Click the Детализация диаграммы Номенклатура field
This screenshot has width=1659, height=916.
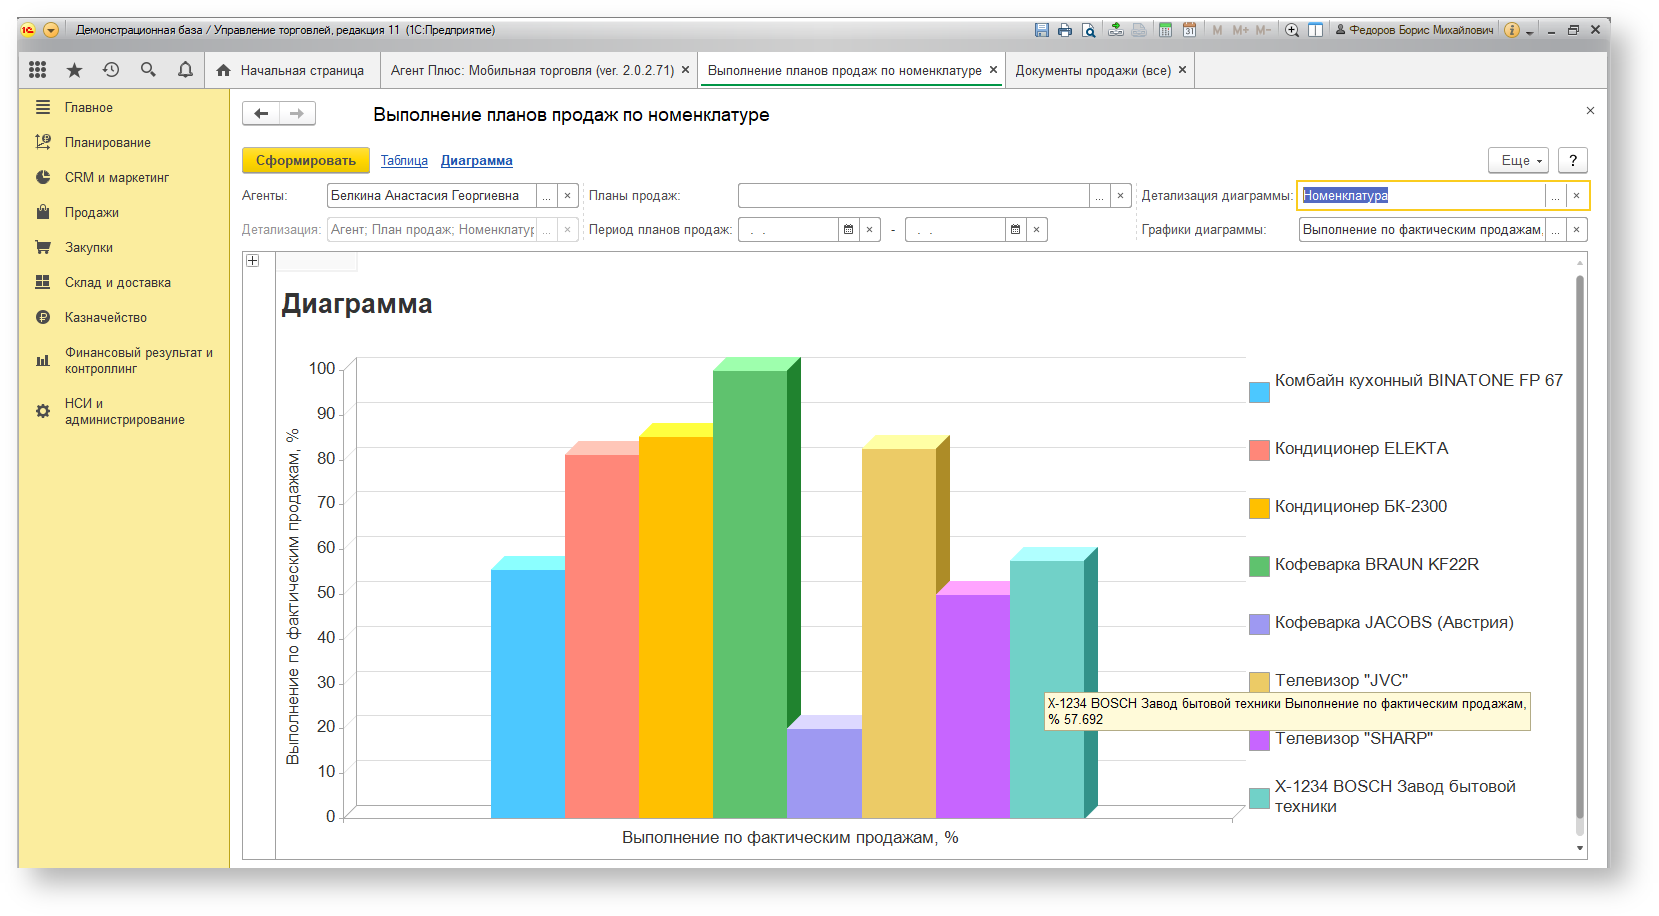[x=1422, y=196]
